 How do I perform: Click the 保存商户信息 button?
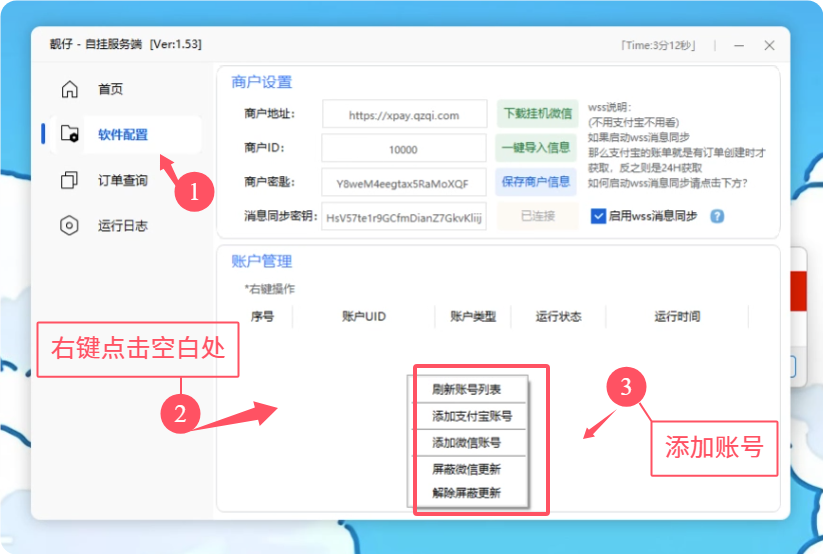[x=536, y=182]
